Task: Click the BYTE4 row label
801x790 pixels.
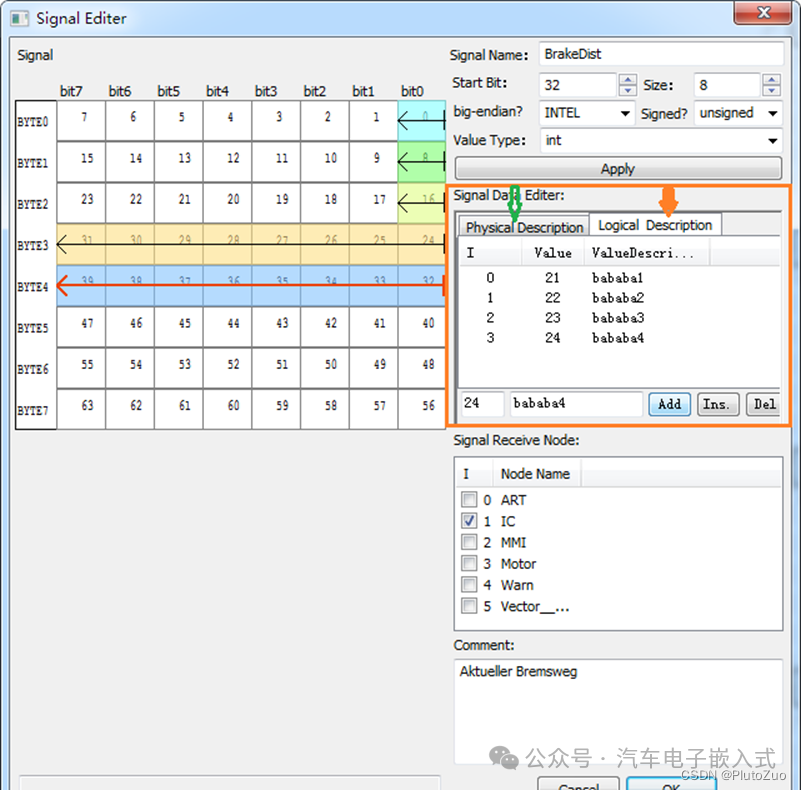Action: pyautogui.click(x=33, y=287)
